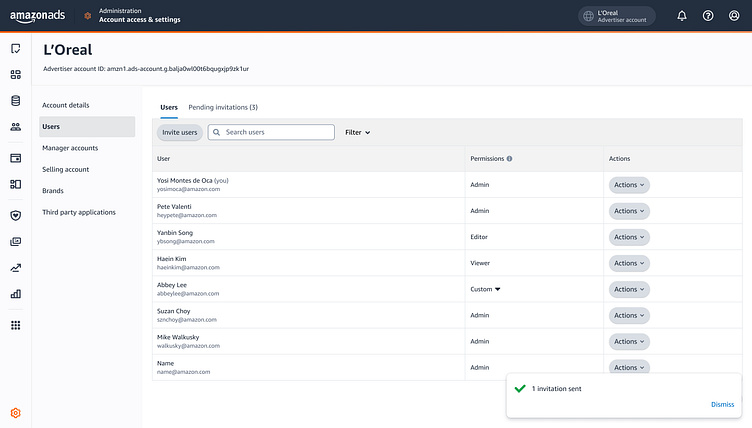
Task: Open the bar chart reports sidebar icon
Action: (16, 294)
